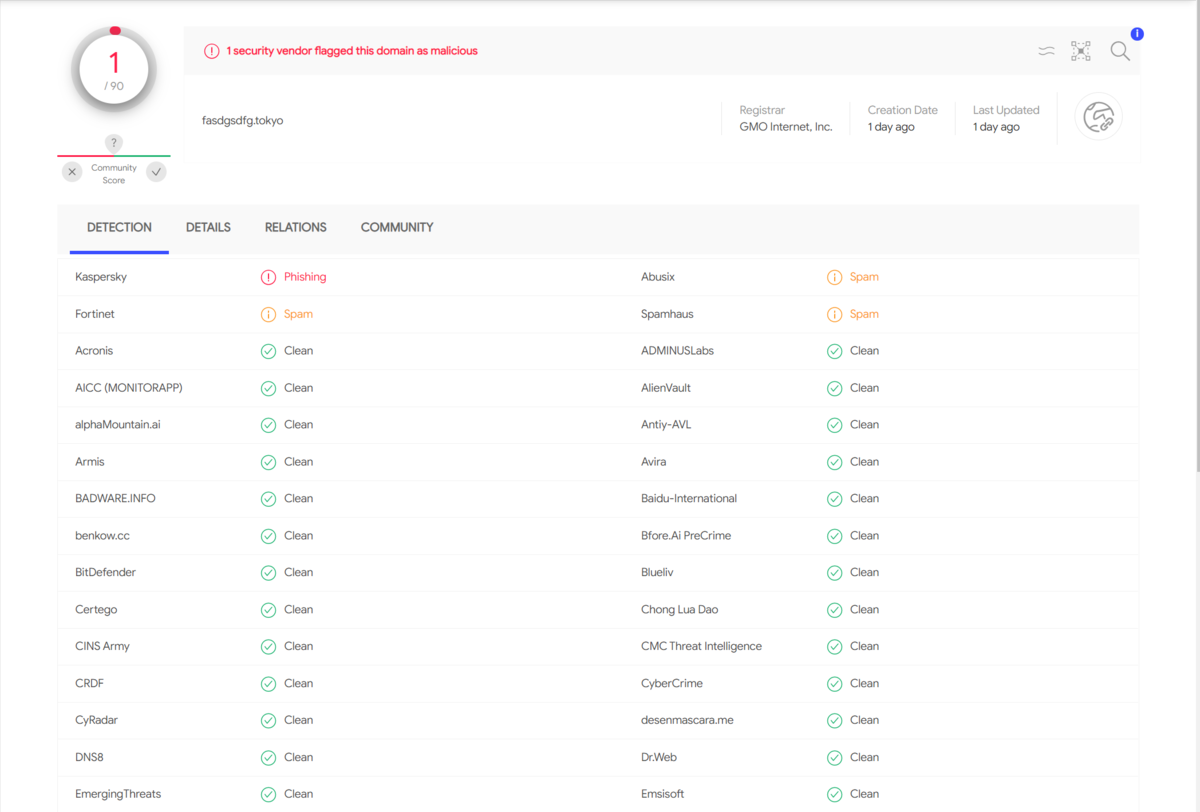Click the blue info notification badge
Image resolution: width=1200 pixels, height=812 pixels.
coord(1137,34)
